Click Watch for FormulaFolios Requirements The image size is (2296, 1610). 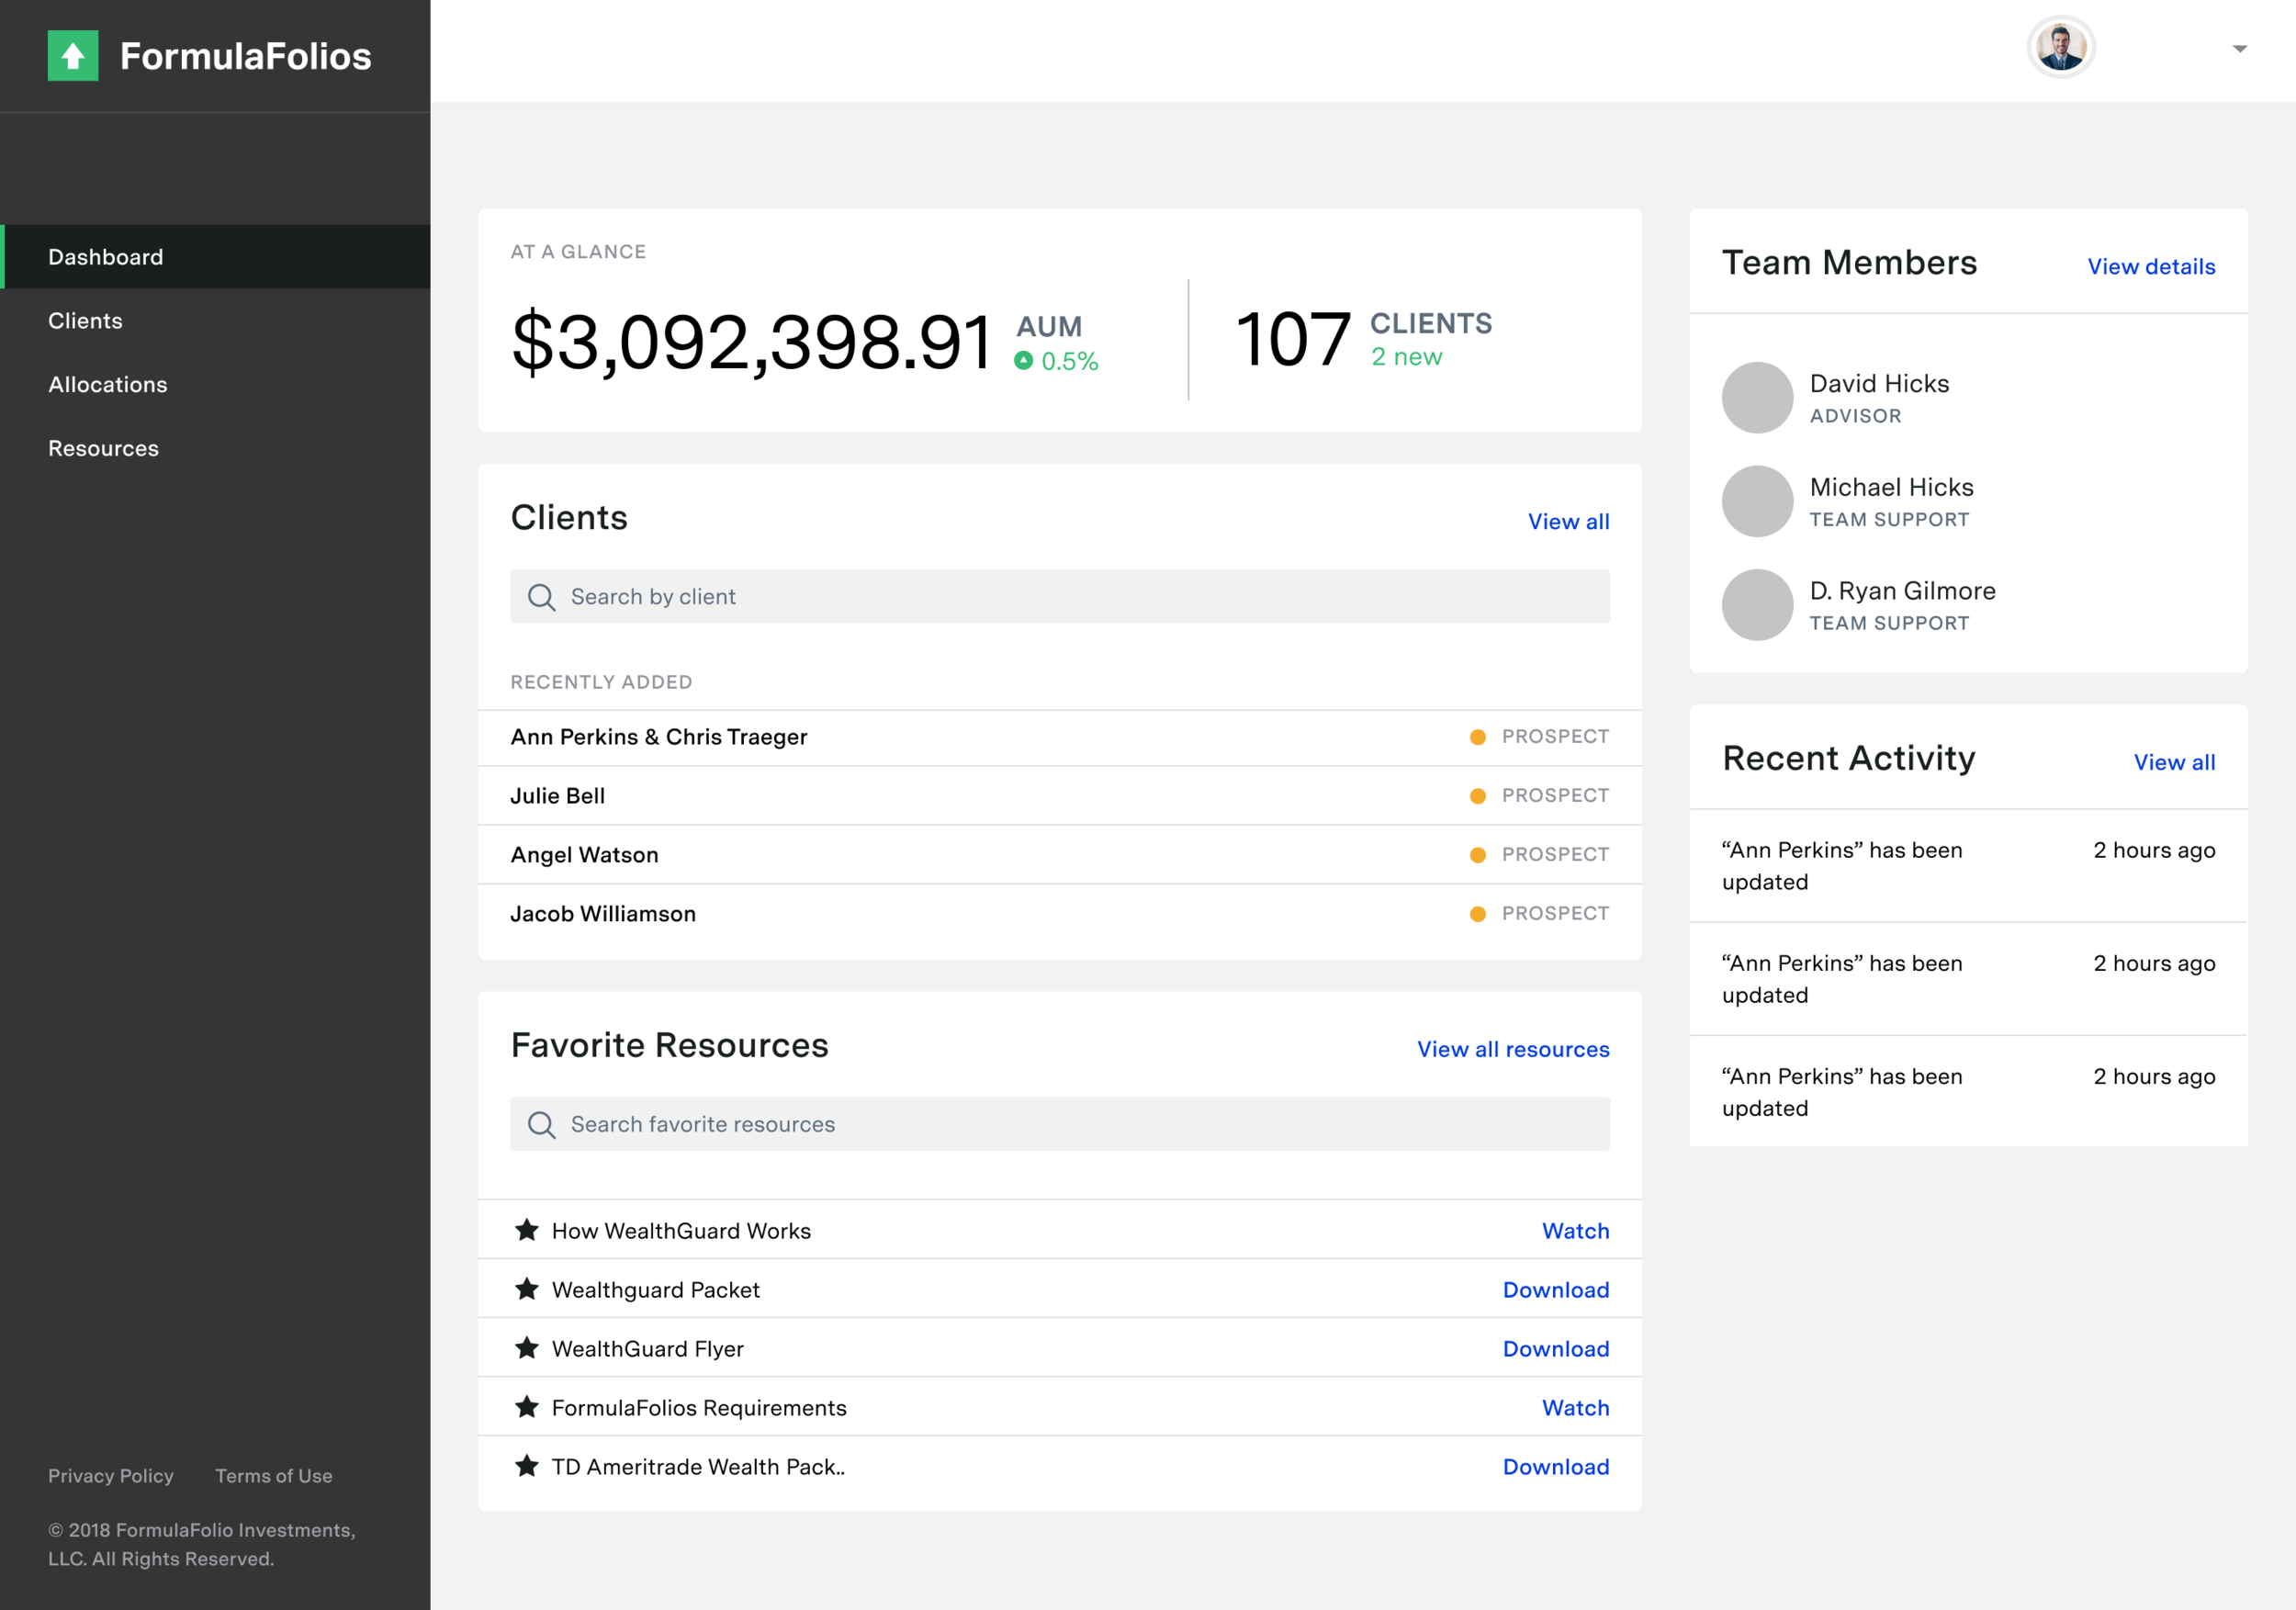[1575, 1408]
